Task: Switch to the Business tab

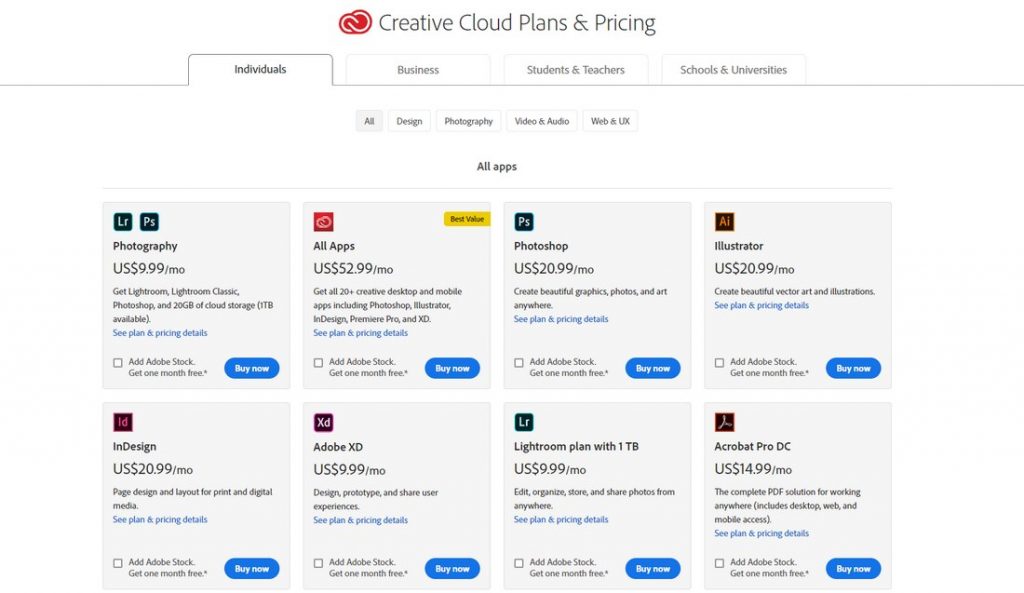Action: pos(418,70)
